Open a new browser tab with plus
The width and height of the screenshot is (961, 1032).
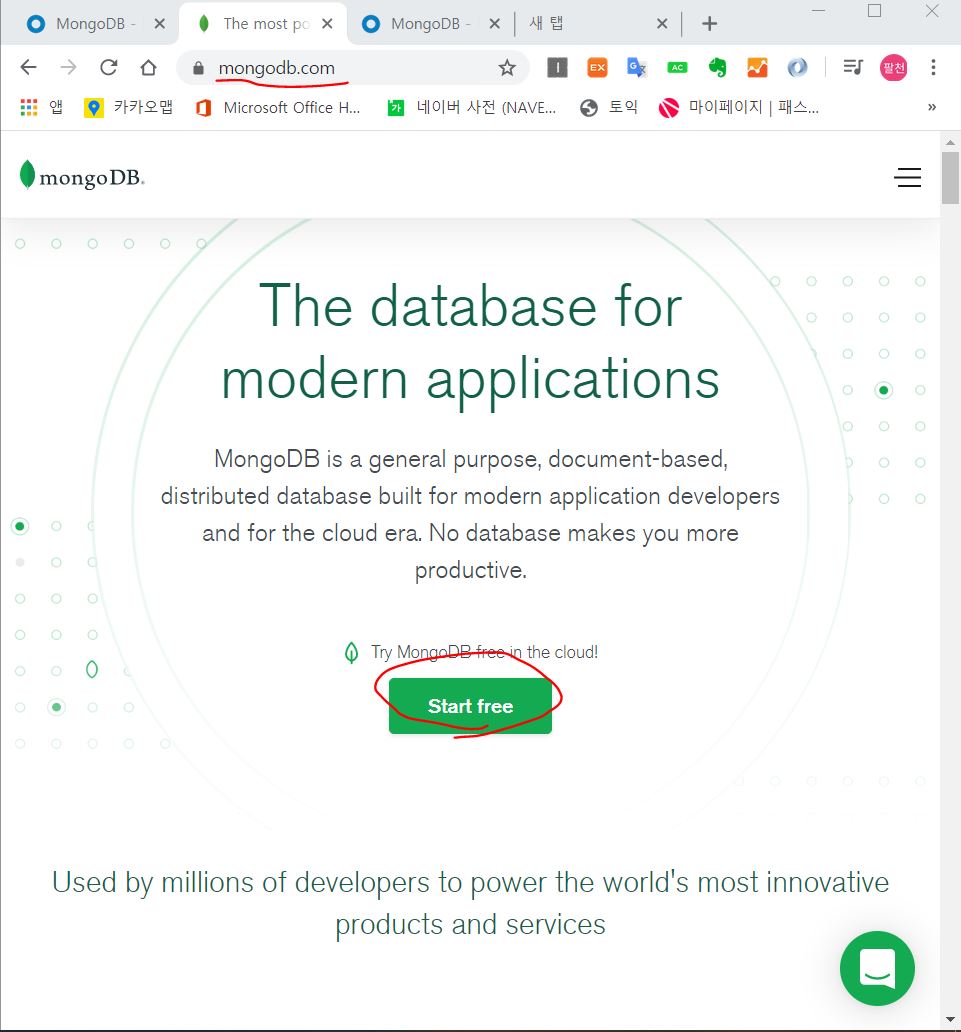coord(709,24)
